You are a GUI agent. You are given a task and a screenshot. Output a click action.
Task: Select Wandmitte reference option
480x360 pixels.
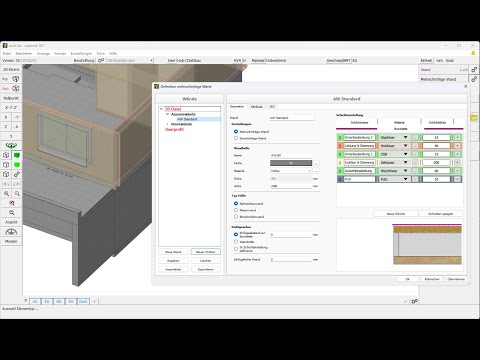(236, 242)
